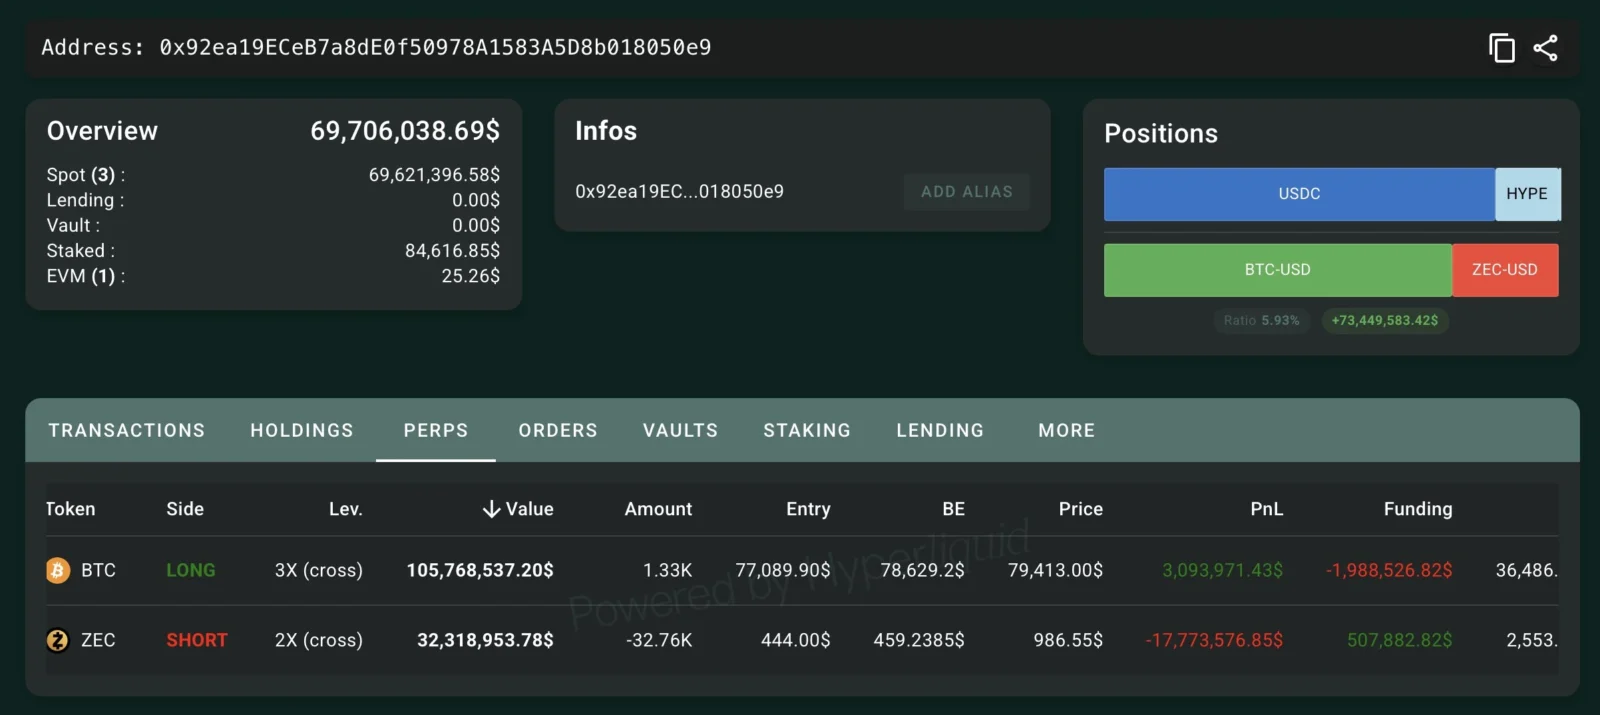The height and width of the screenshot is (715, 1600).
Task: Click the Vault row label
Action: coord(73,226)
